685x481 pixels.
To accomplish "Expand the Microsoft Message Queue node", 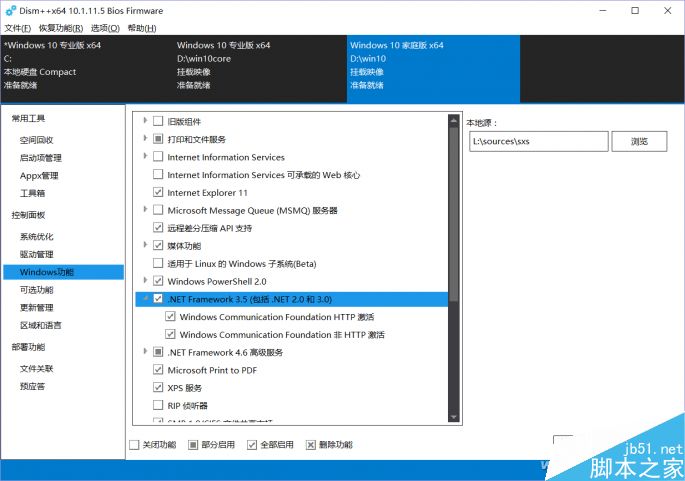I will (145, 209).
